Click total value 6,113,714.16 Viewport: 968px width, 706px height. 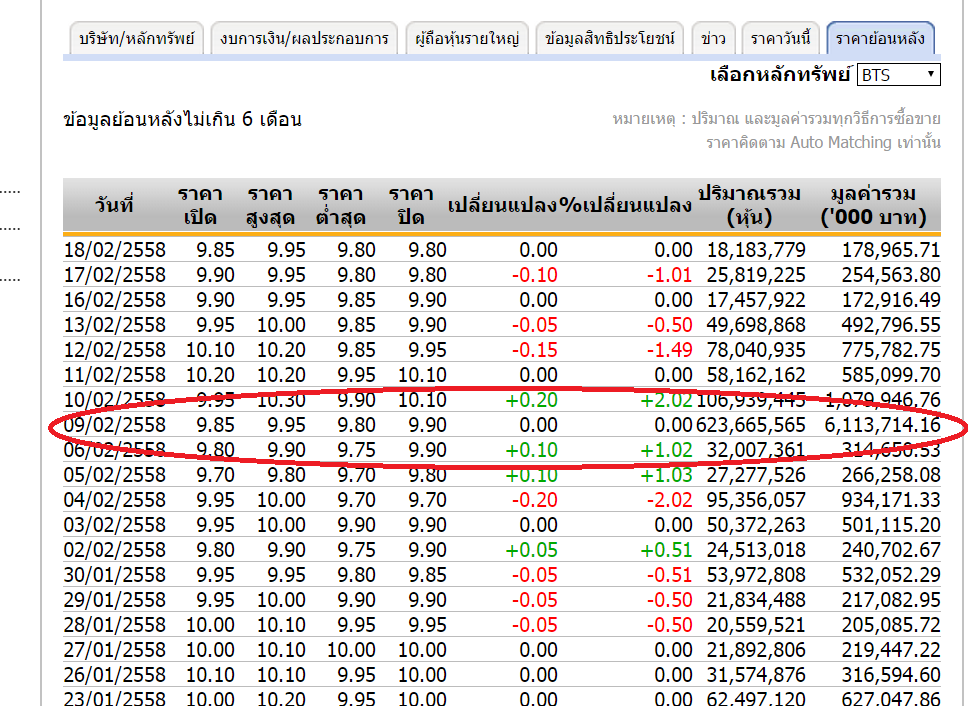click(x=881, y=425)
